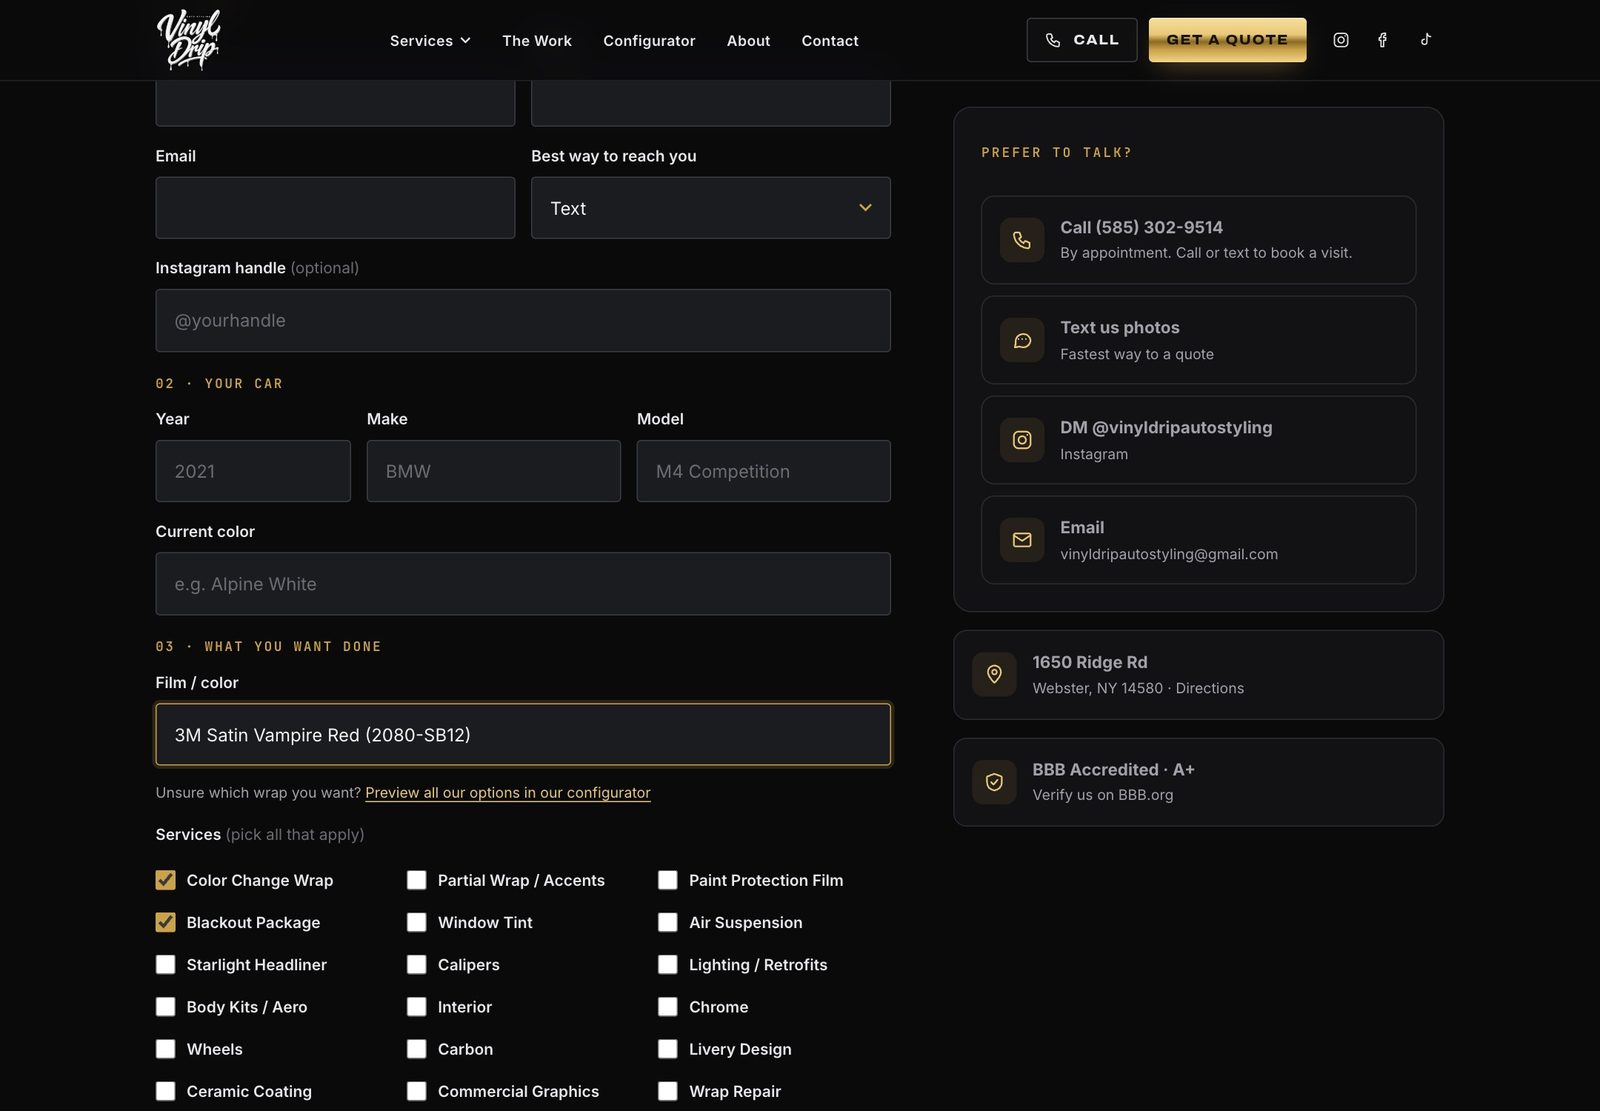The height and width of the screenshot is (1111, 1600).
Task: Click Verify us on BBB.org text
Action: (1103, 795)
